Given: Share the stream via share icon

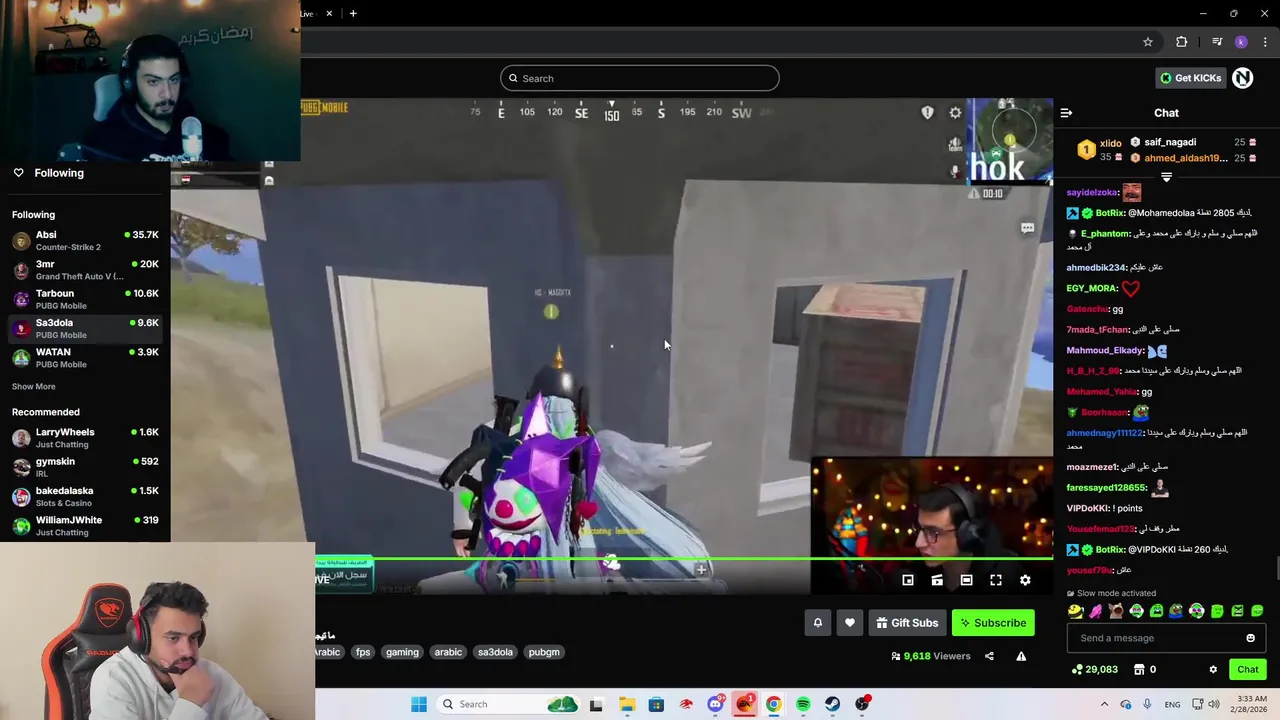Looking at the screenshot, I should (x=989, y=656).
